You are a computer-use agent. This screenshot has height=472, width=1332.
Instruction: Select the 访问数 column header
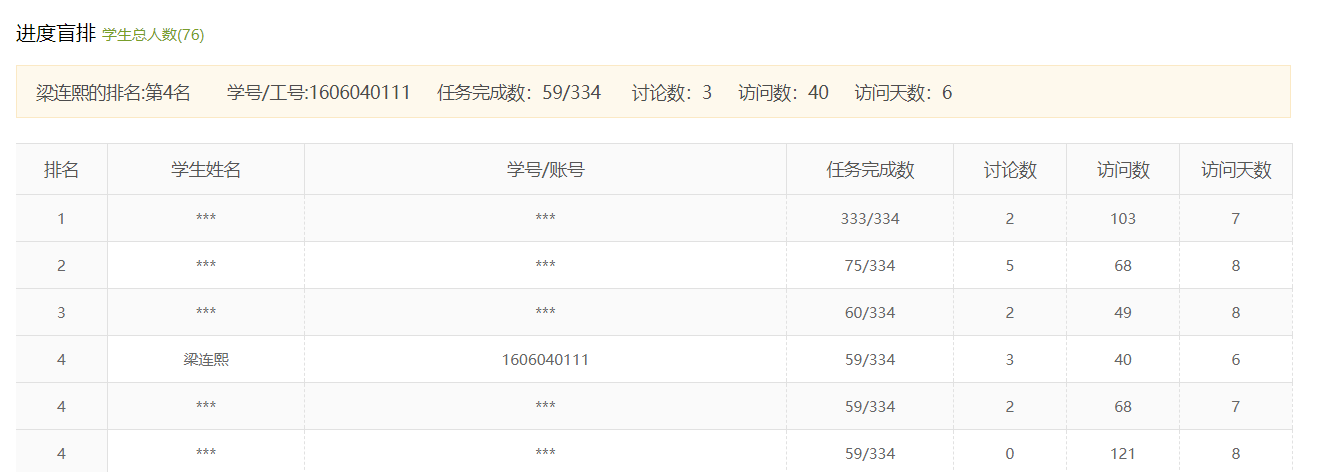click(x=1123, y=170)
